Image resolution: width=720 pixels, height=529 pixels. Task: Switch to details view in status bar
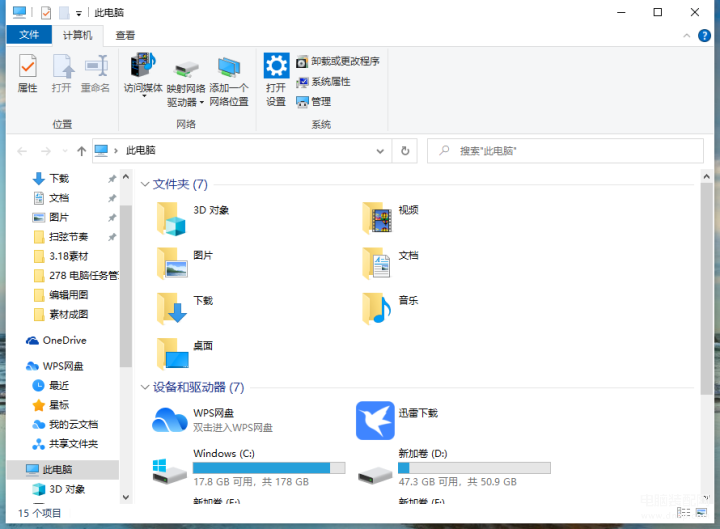point(683,512)
